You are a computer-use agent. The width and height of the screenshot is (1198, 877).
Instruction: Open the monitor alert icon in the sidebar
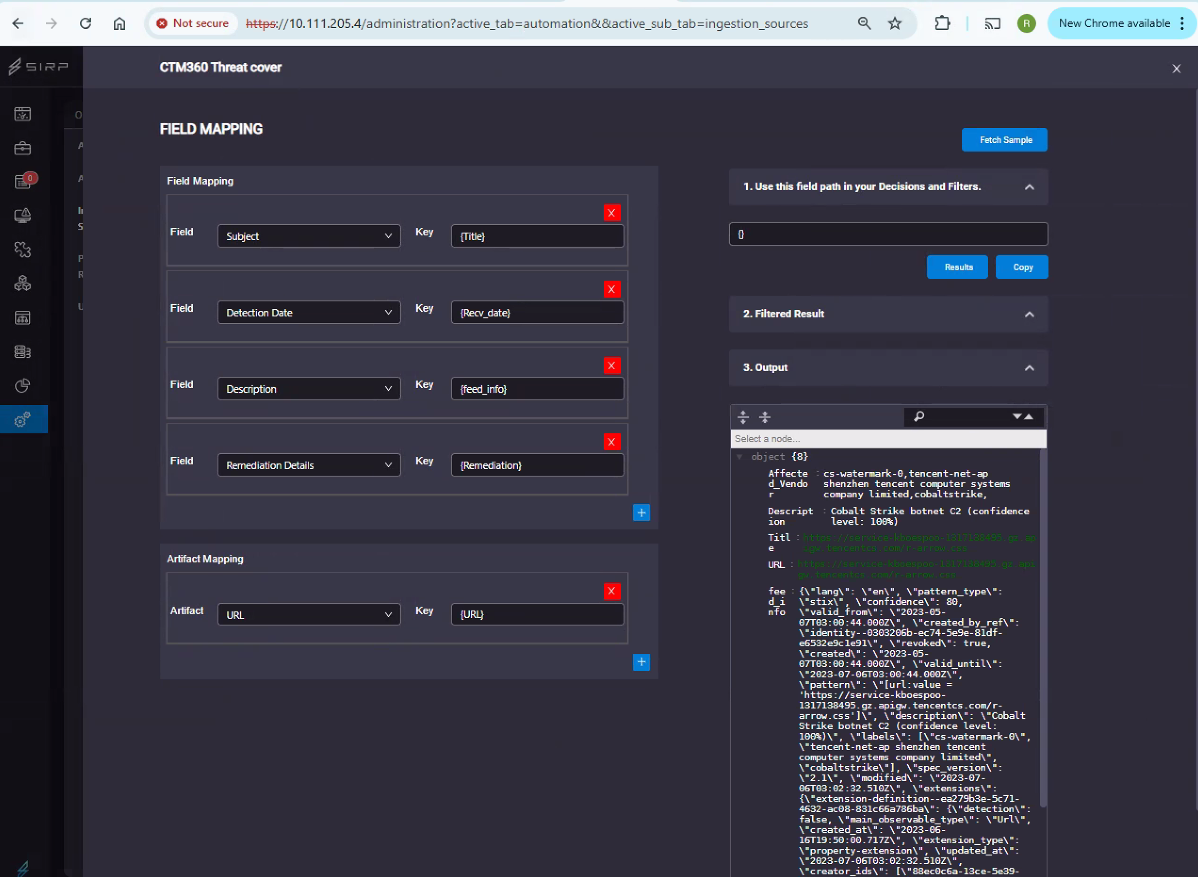click(23, 215)
